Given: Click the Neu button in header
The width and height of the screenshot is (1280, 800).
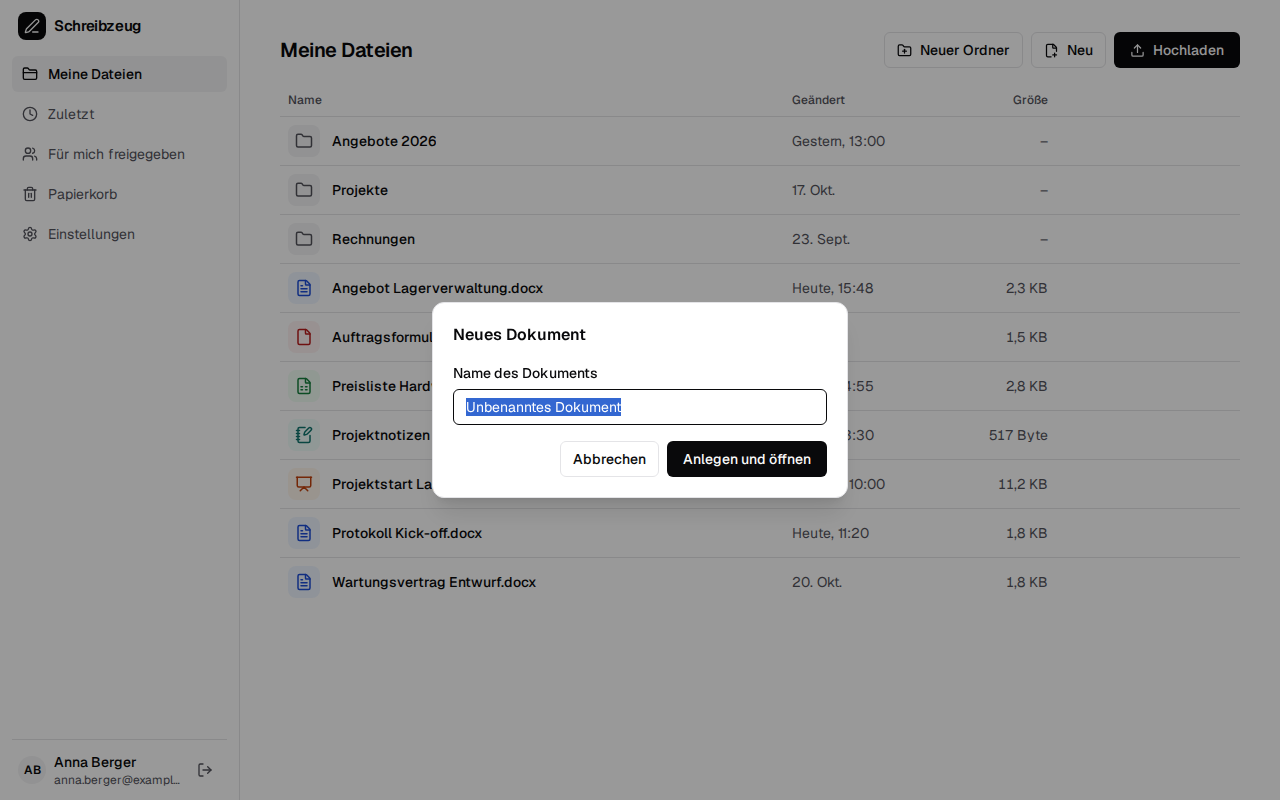Looking at the screenshot, I should pos(1068,50).
